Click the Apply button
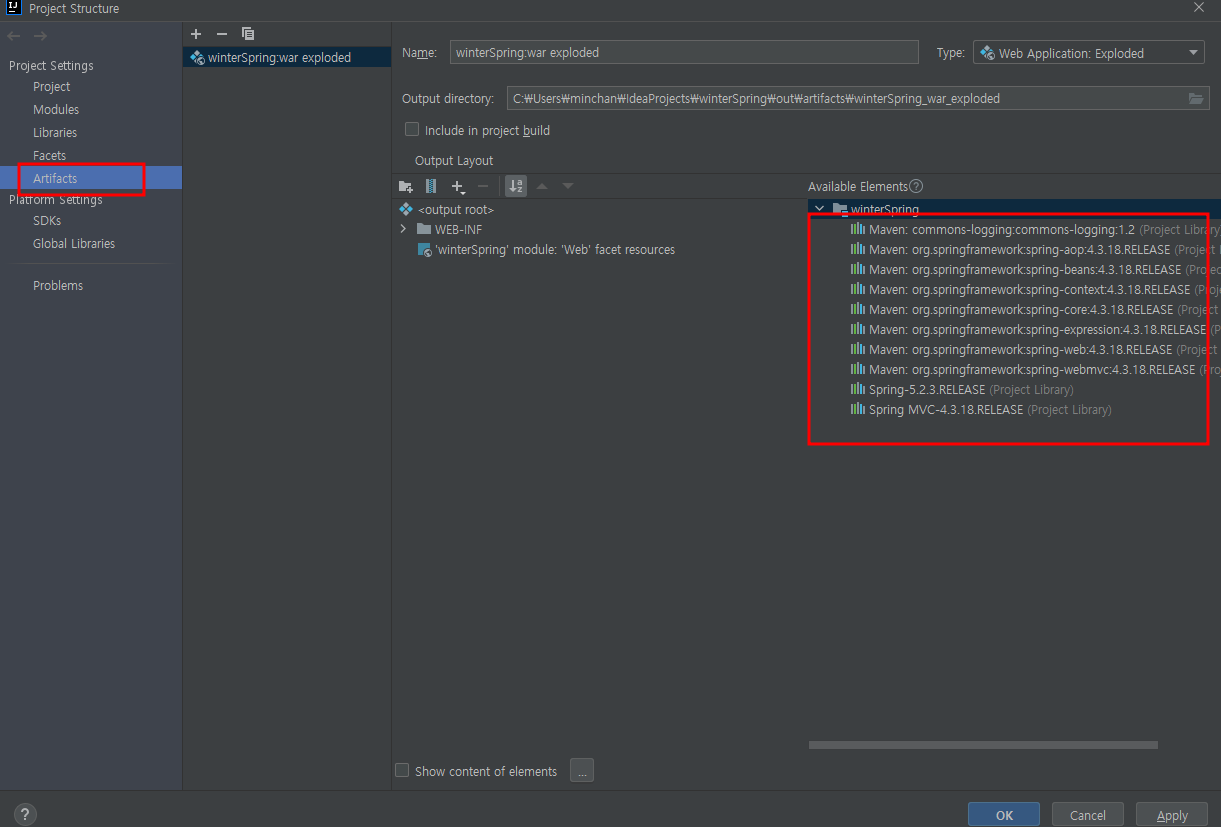This screenshot has height=827, width=1221. point(1172,815)
